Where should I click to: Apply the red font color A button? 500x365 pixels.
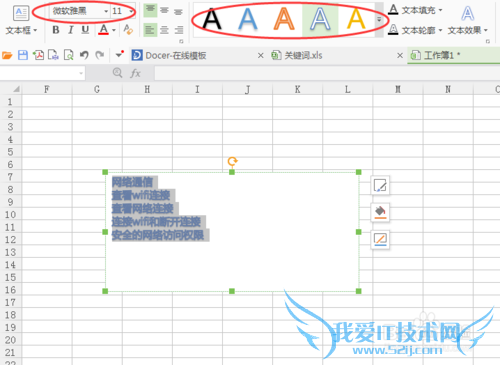(x=103, y=30)
